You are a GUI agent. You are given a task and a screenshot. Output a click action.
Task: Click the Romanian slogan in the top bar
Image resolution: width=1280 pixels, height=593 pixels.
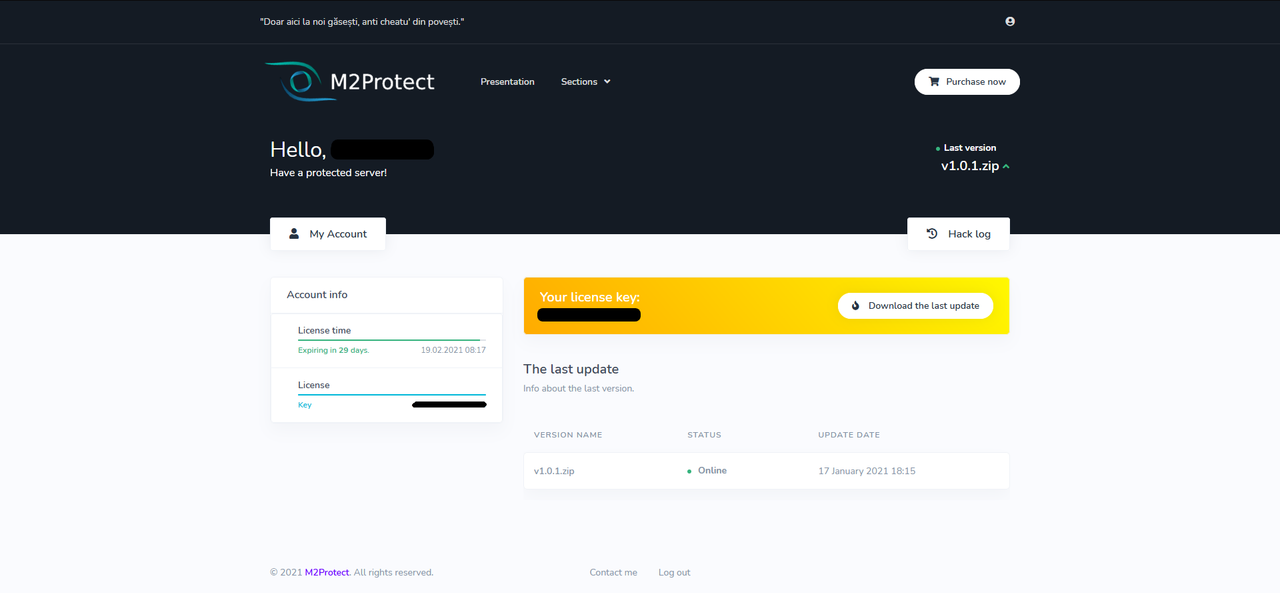click(x=362, y=22)
